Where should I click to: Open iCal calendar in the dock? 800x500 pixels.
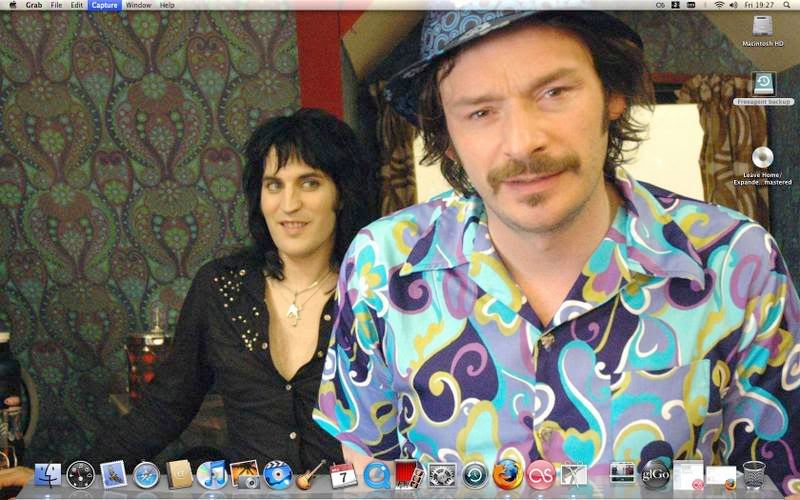[x=343, y=474]
